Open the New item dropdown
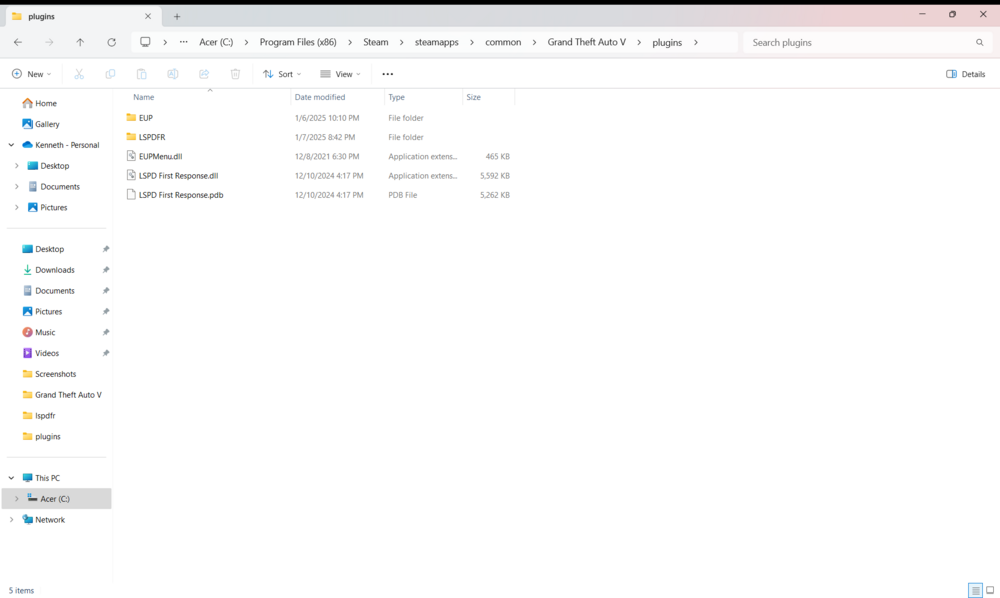This screenshot has height=598, width=1000. (31, 73)
